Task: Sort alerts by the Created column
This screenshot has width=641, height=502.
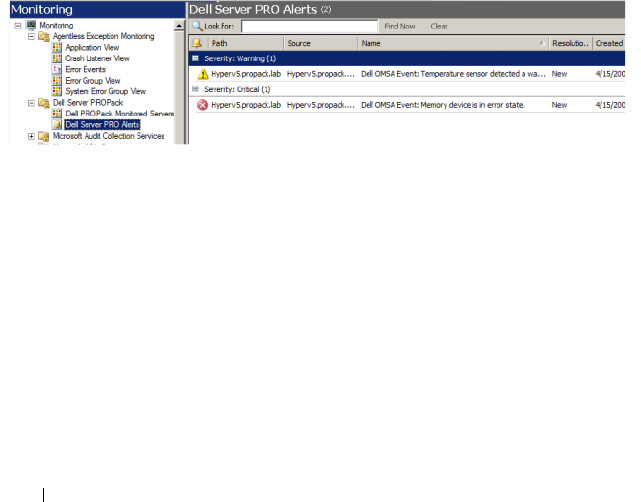Action: coord(609,43)
